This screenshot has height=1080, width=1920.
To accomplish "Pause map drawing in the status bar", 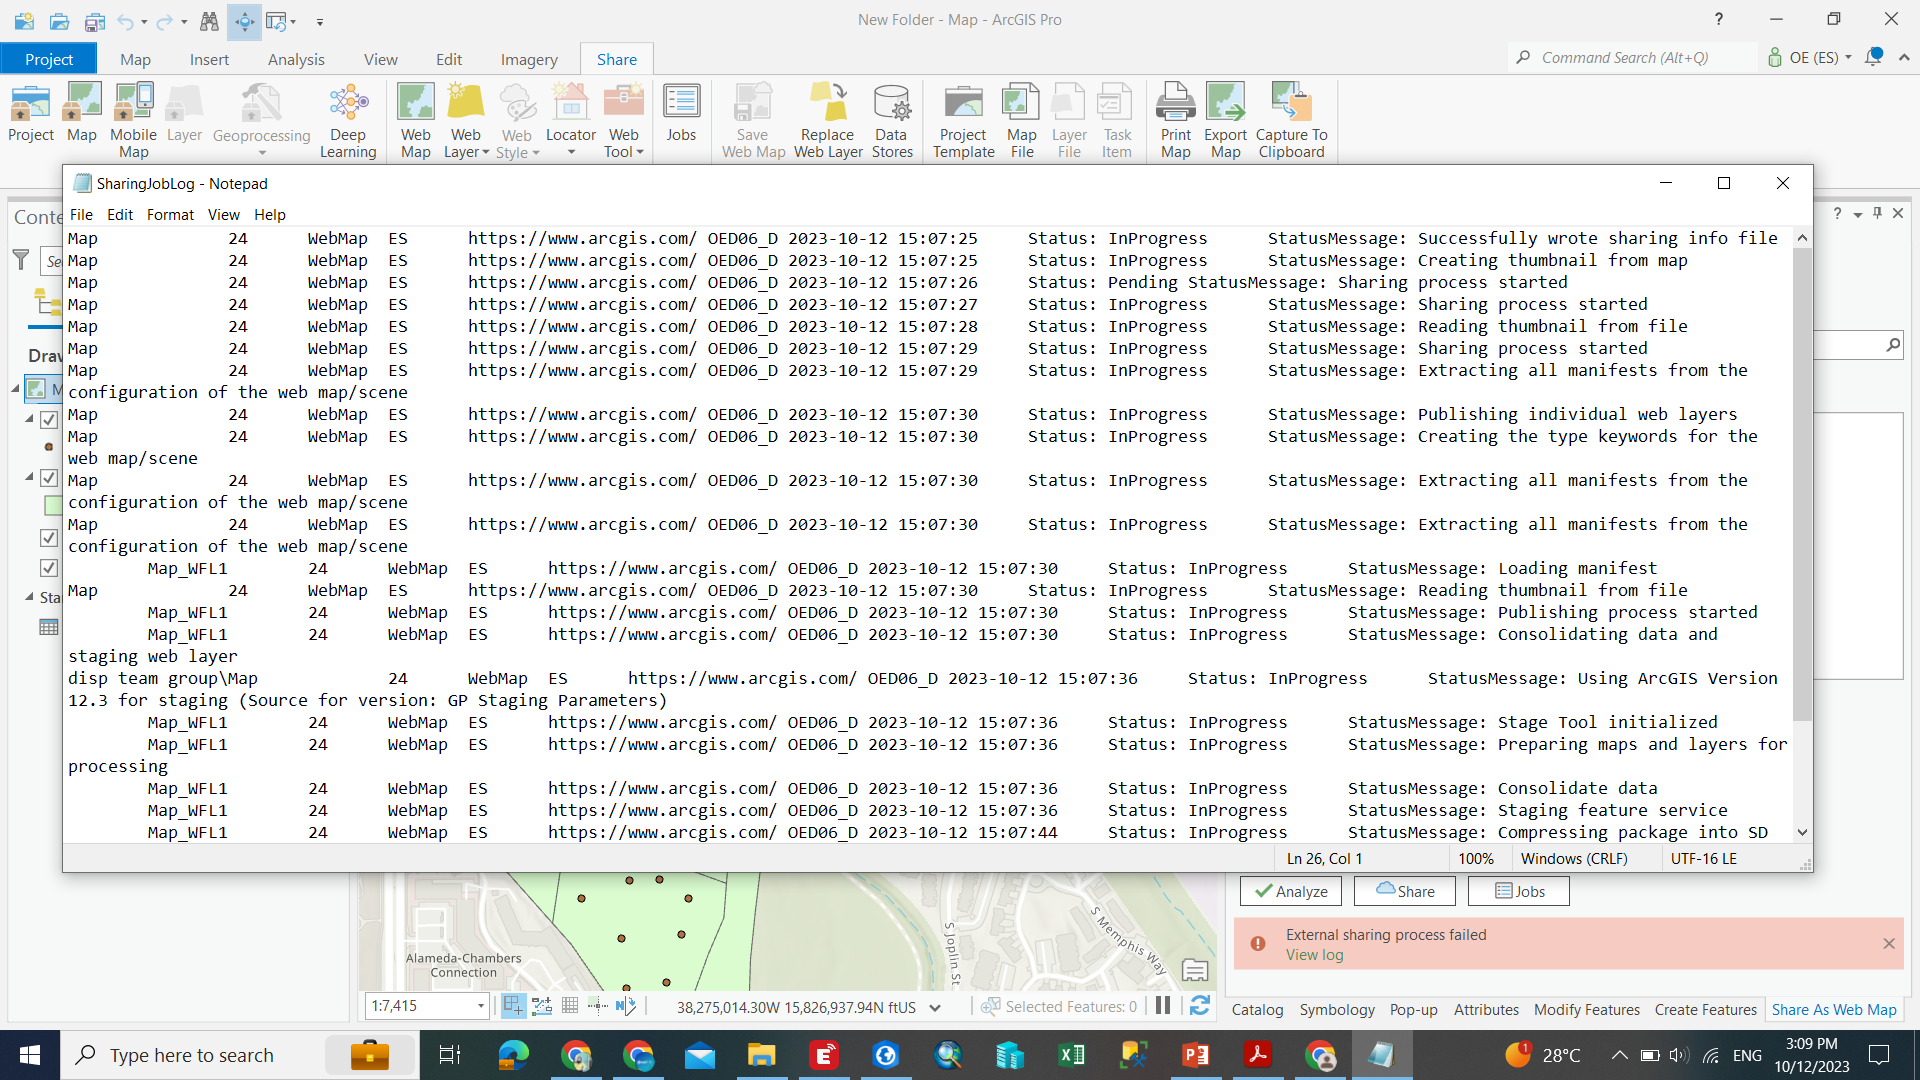I will (1163, 1006).
